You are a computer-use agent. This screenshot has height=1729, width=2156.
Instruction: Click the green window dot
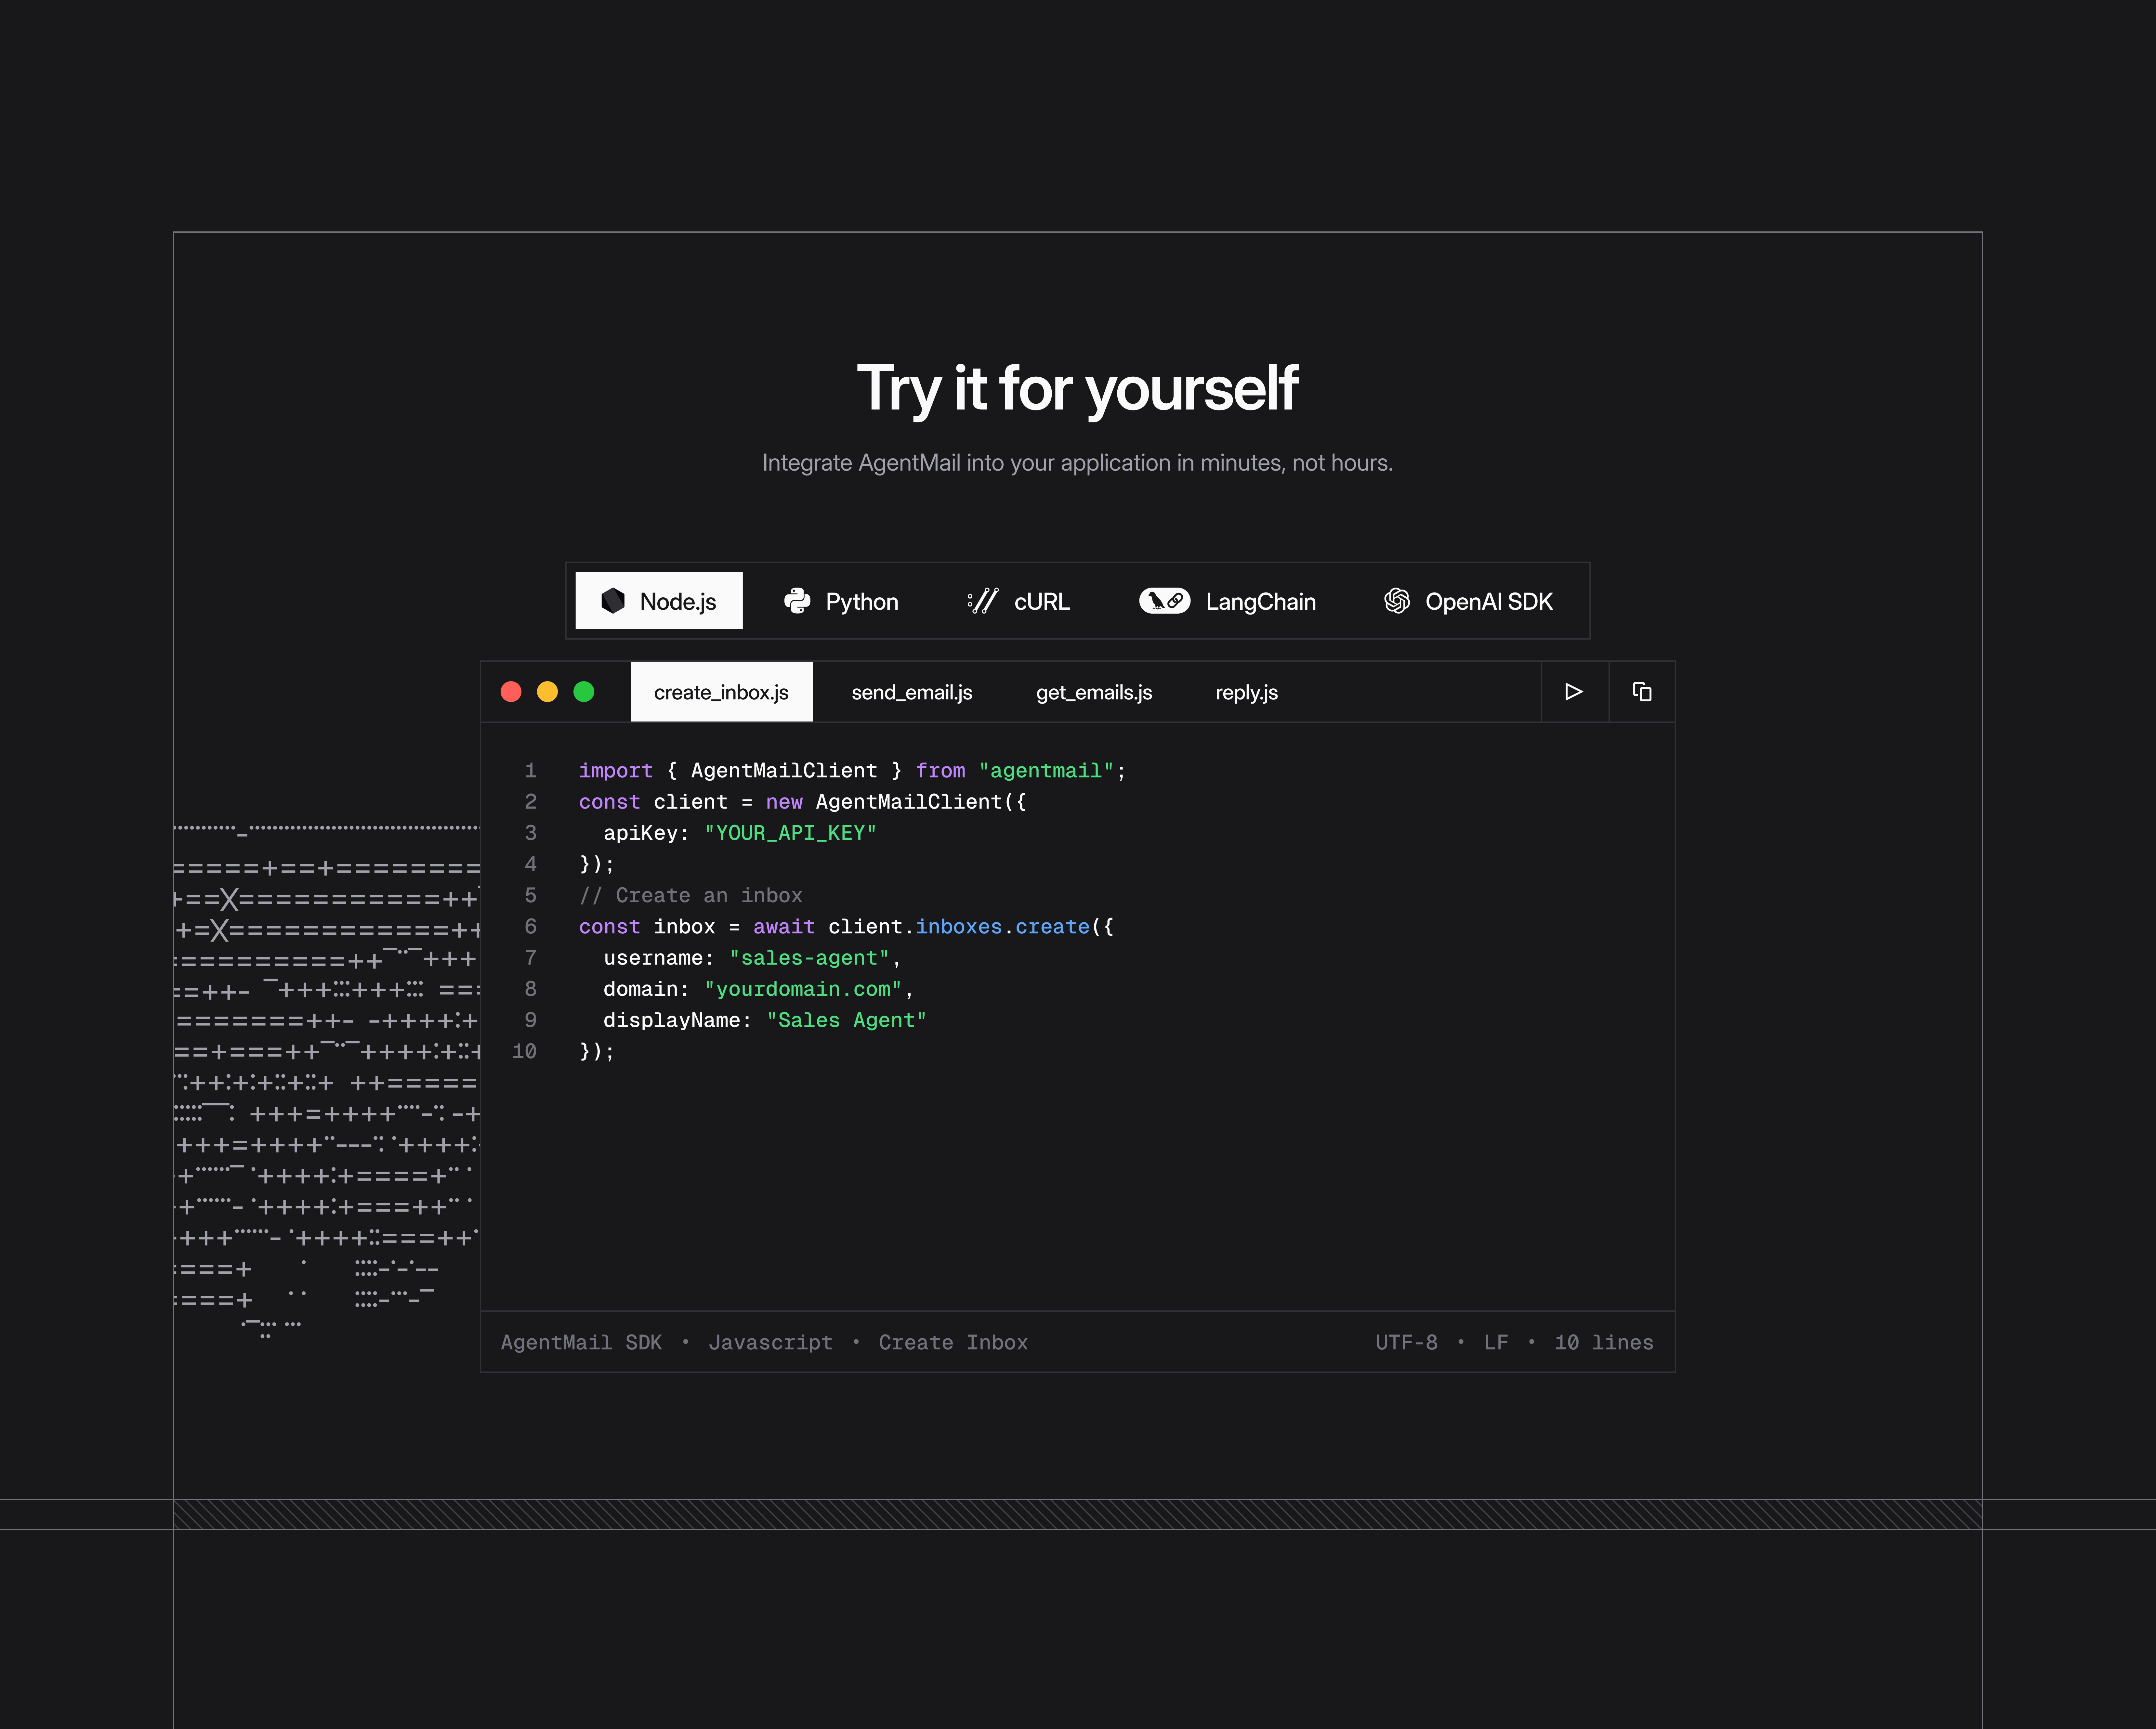pyautogui.click(x=584, y=692)
